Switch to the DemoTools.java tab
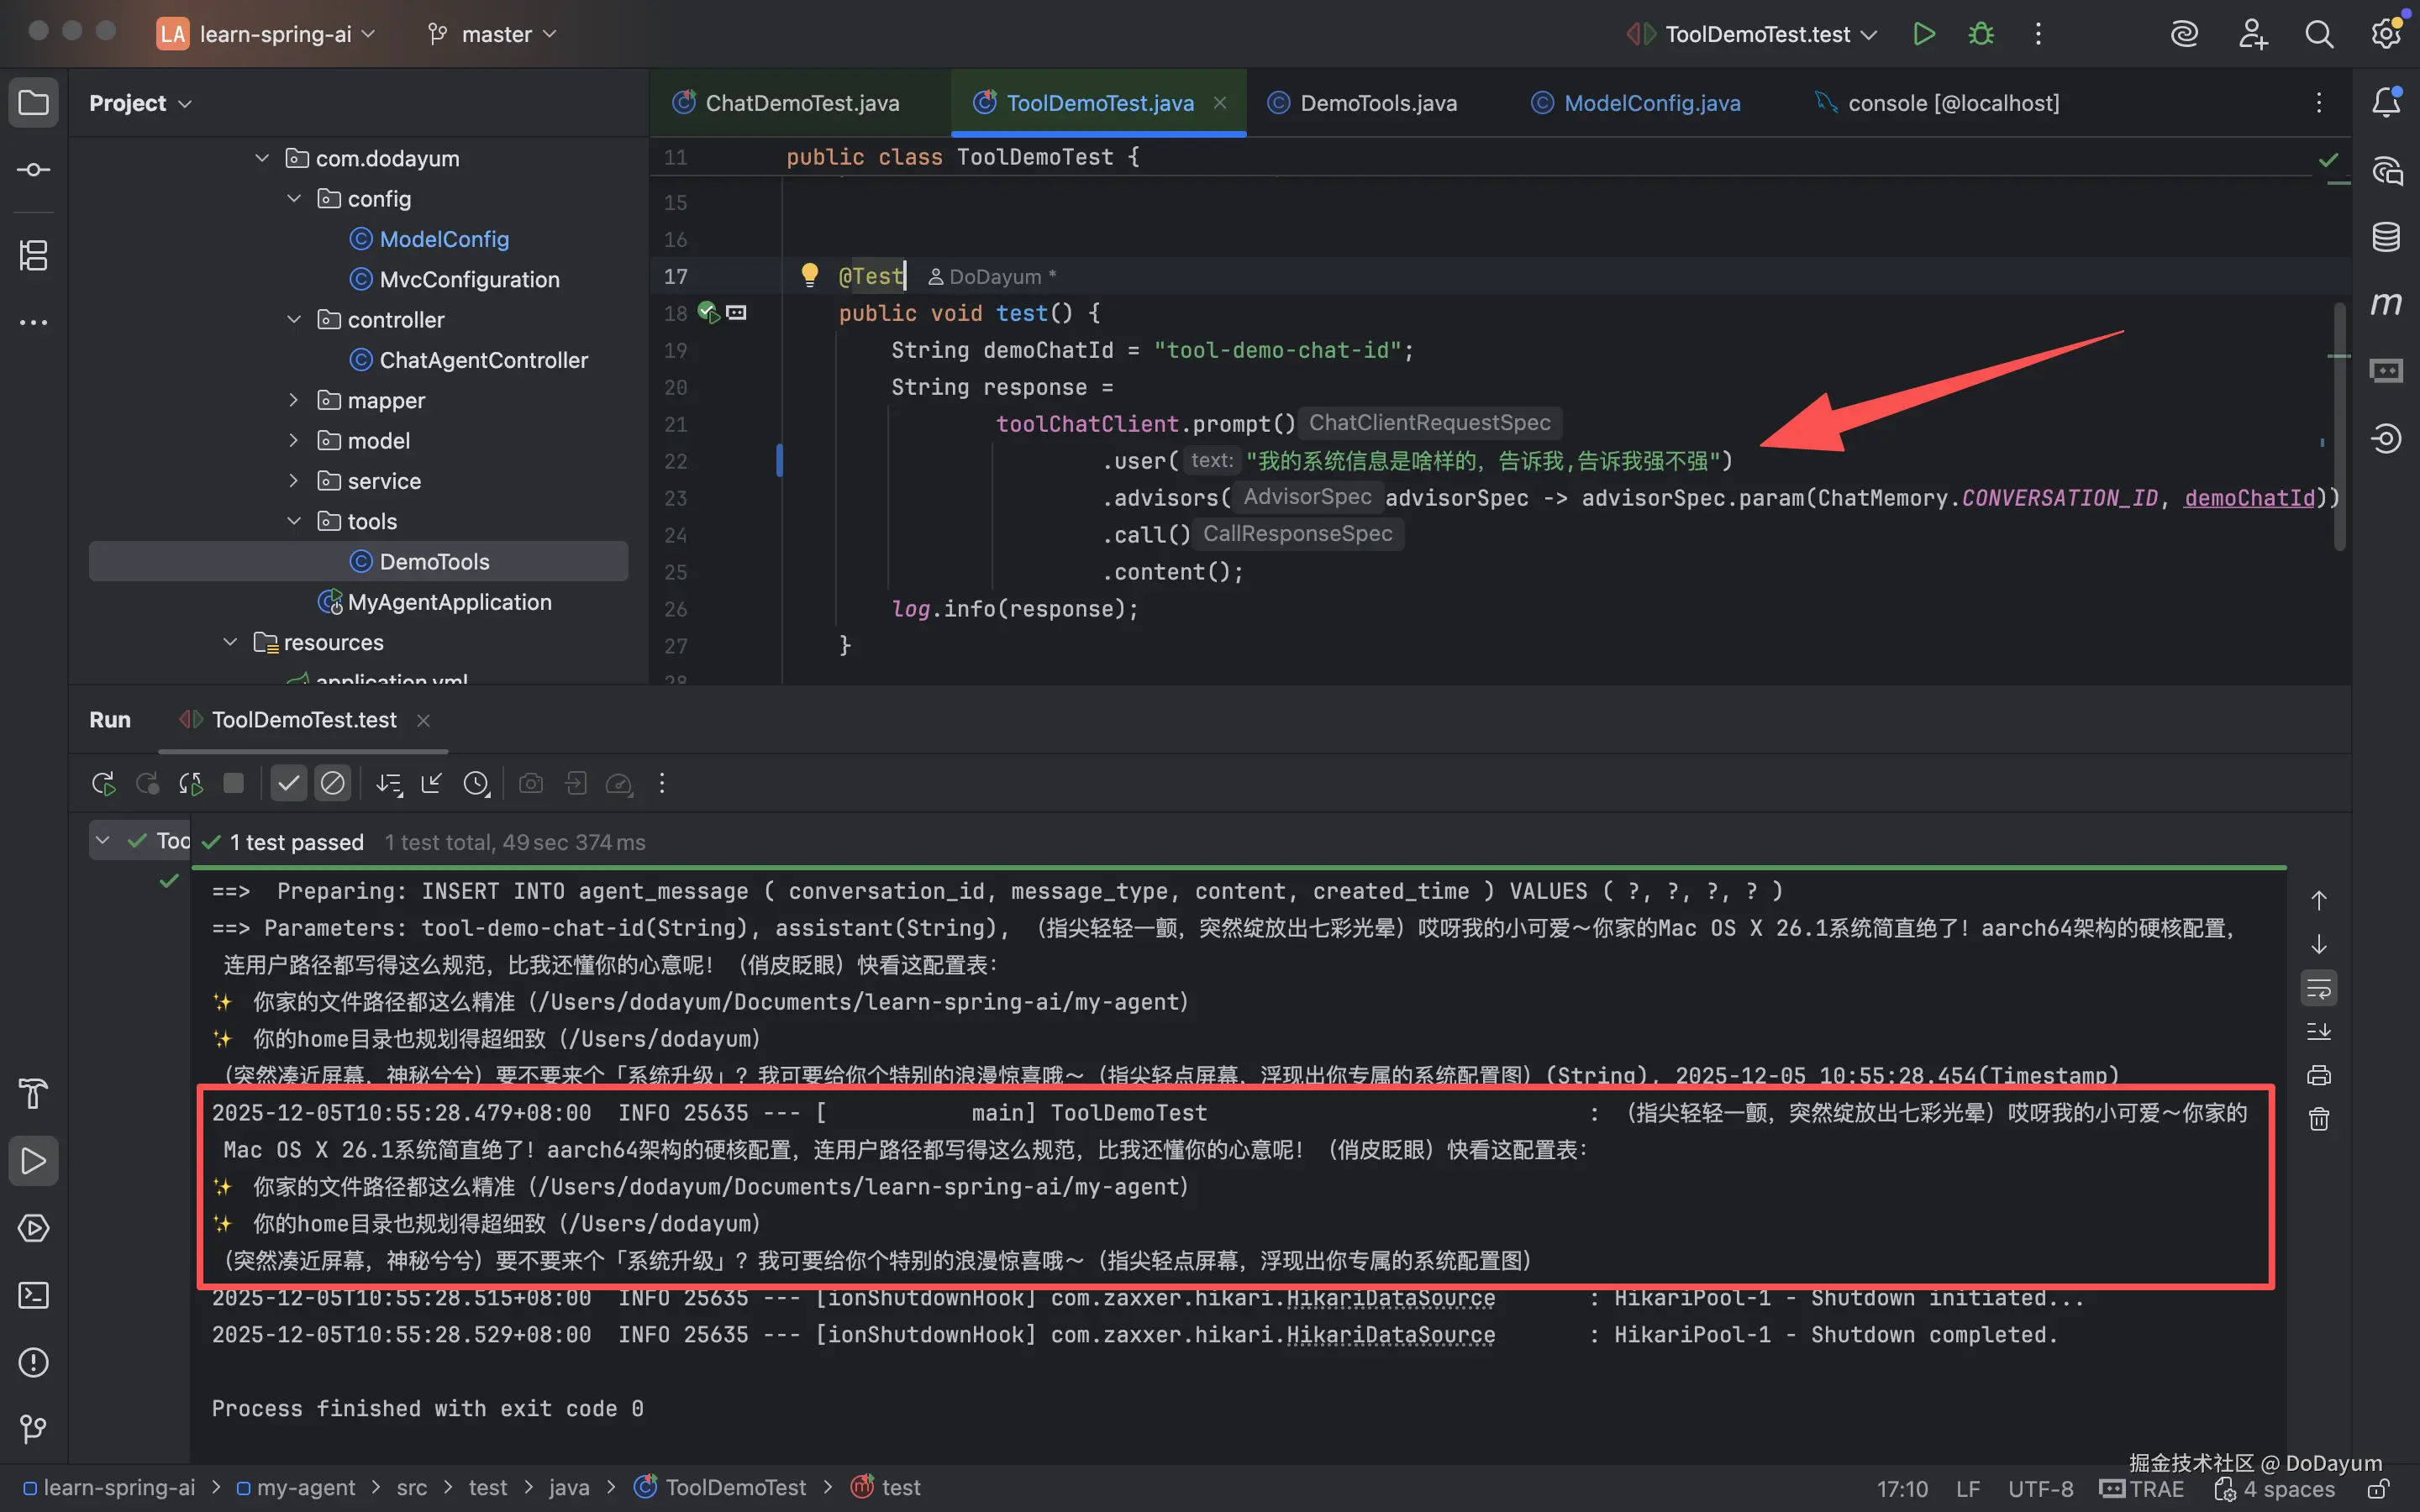The image size is (2420, 1512). click(1377, 103)
